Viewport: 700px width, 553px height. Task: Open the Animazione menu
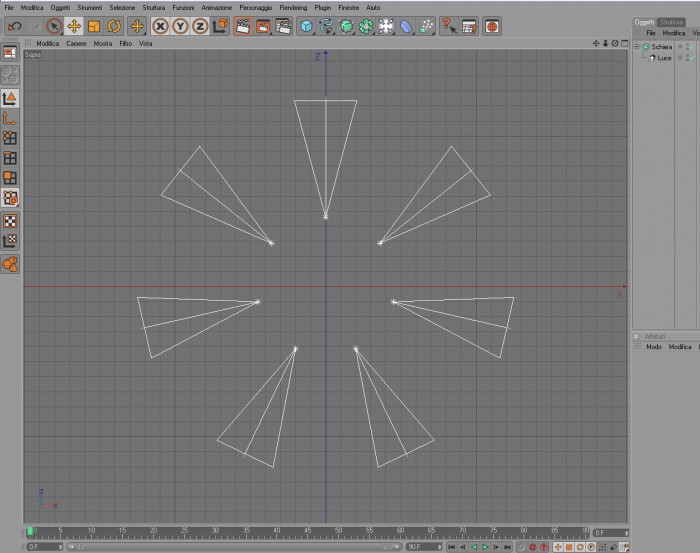[x=217, y=8]
